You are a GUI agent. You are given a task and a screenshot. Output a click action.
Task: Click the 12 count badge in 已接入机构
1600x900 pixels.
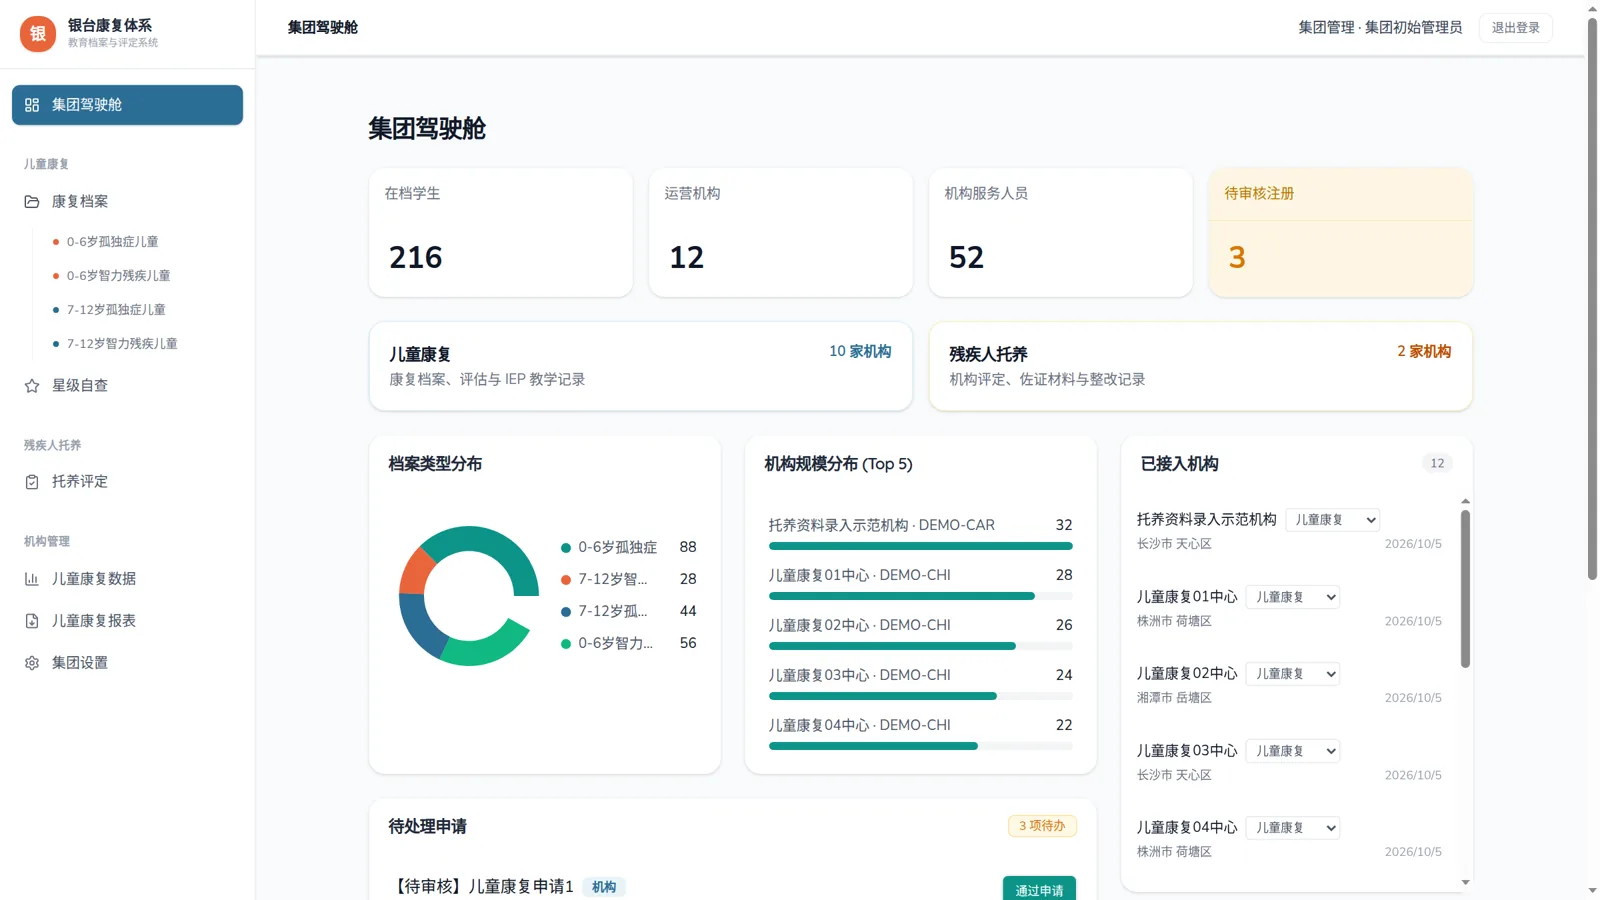click(1437, 464)
